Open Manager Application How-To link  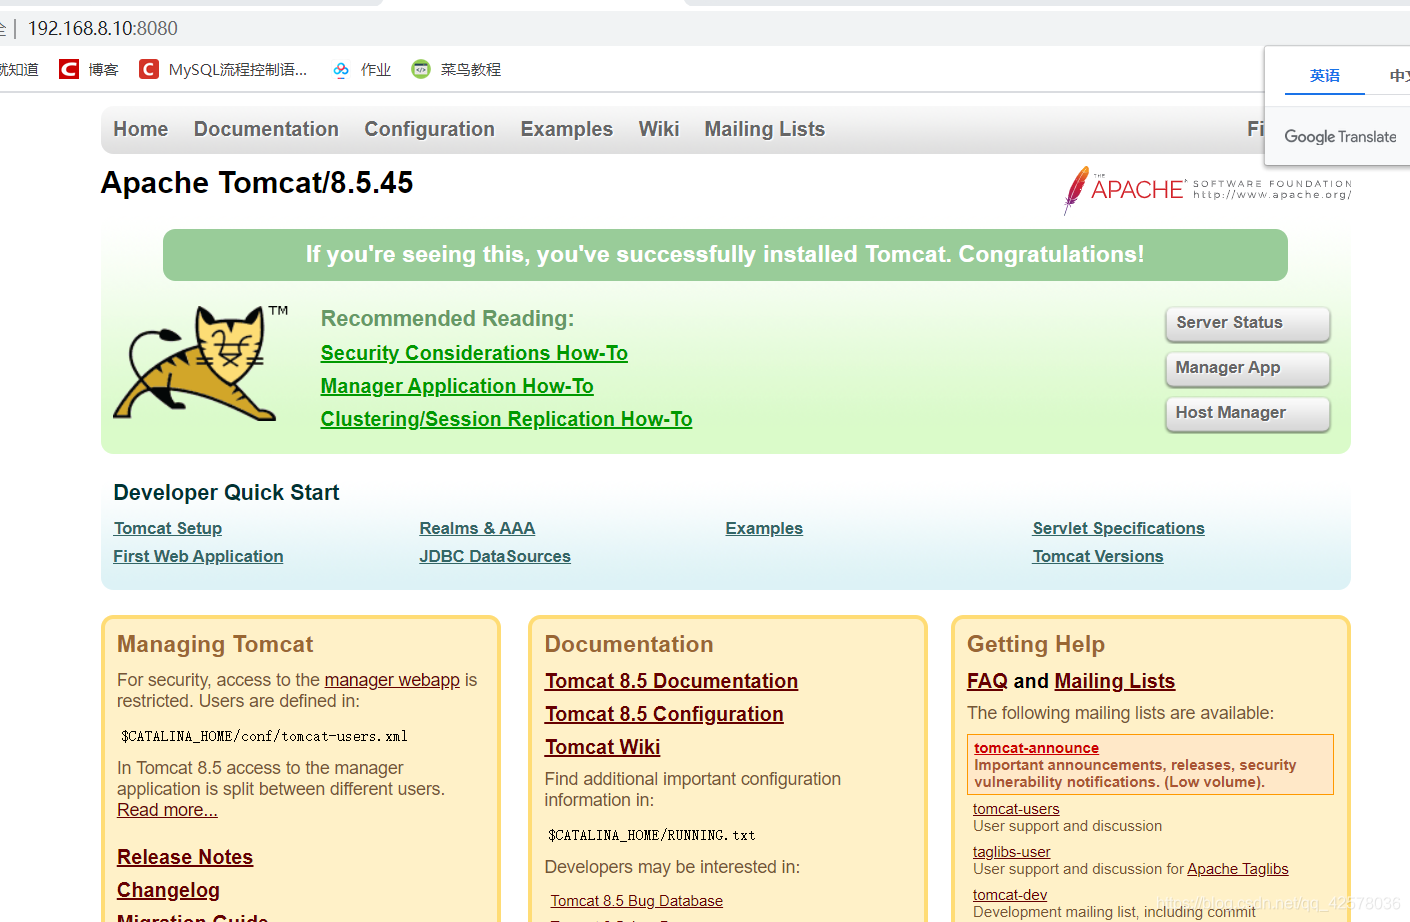[457, 386]
